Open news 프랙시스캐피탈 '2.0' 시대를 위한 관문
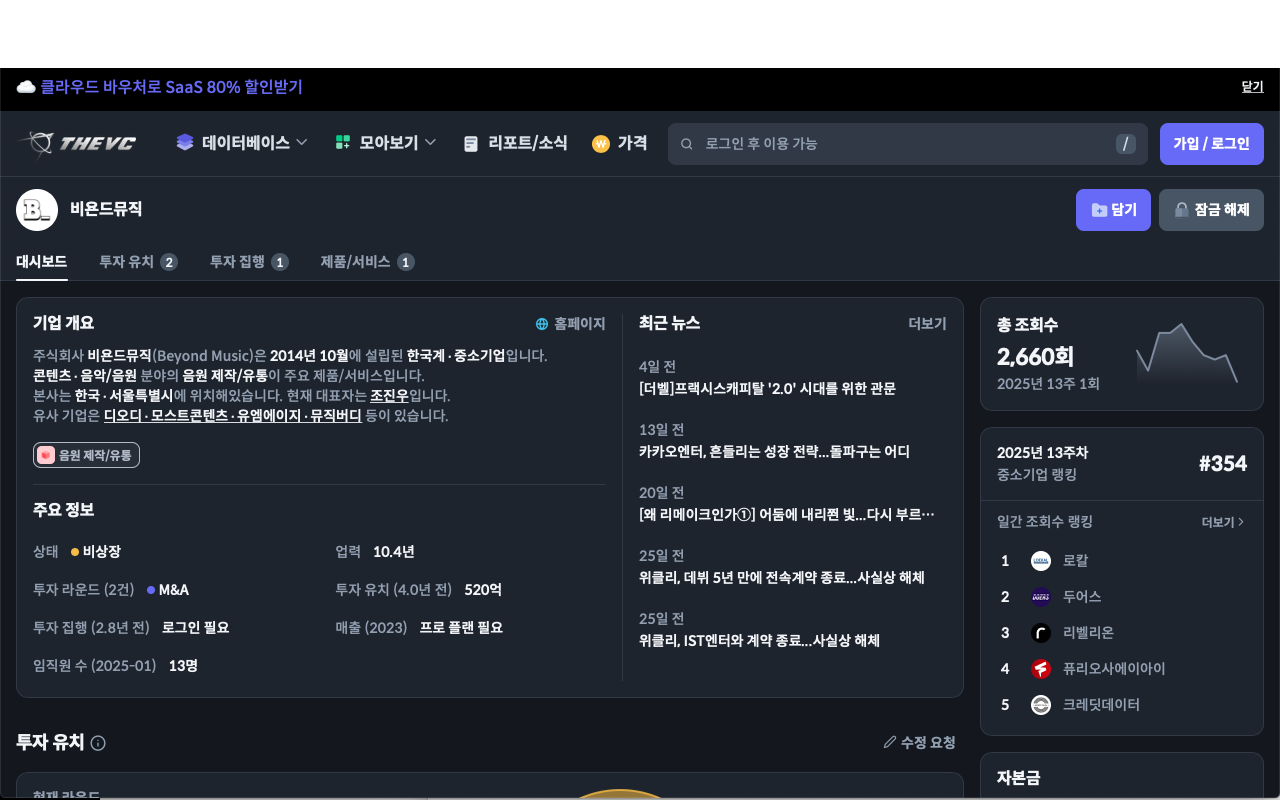Image resolution: width=1280 pixels, height=800 pixels. (x=767, y=388)
